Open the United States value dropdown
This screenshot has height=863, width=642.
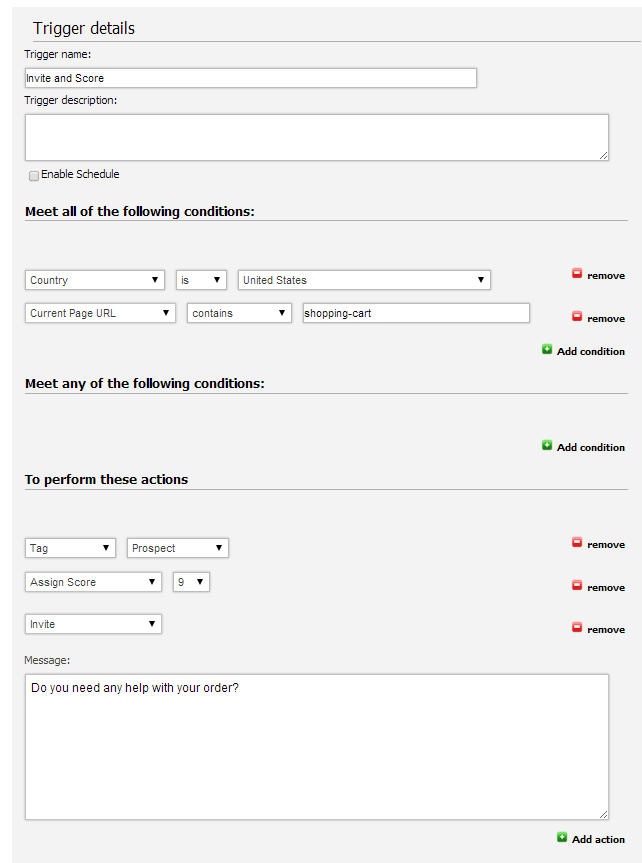(364, 280)
